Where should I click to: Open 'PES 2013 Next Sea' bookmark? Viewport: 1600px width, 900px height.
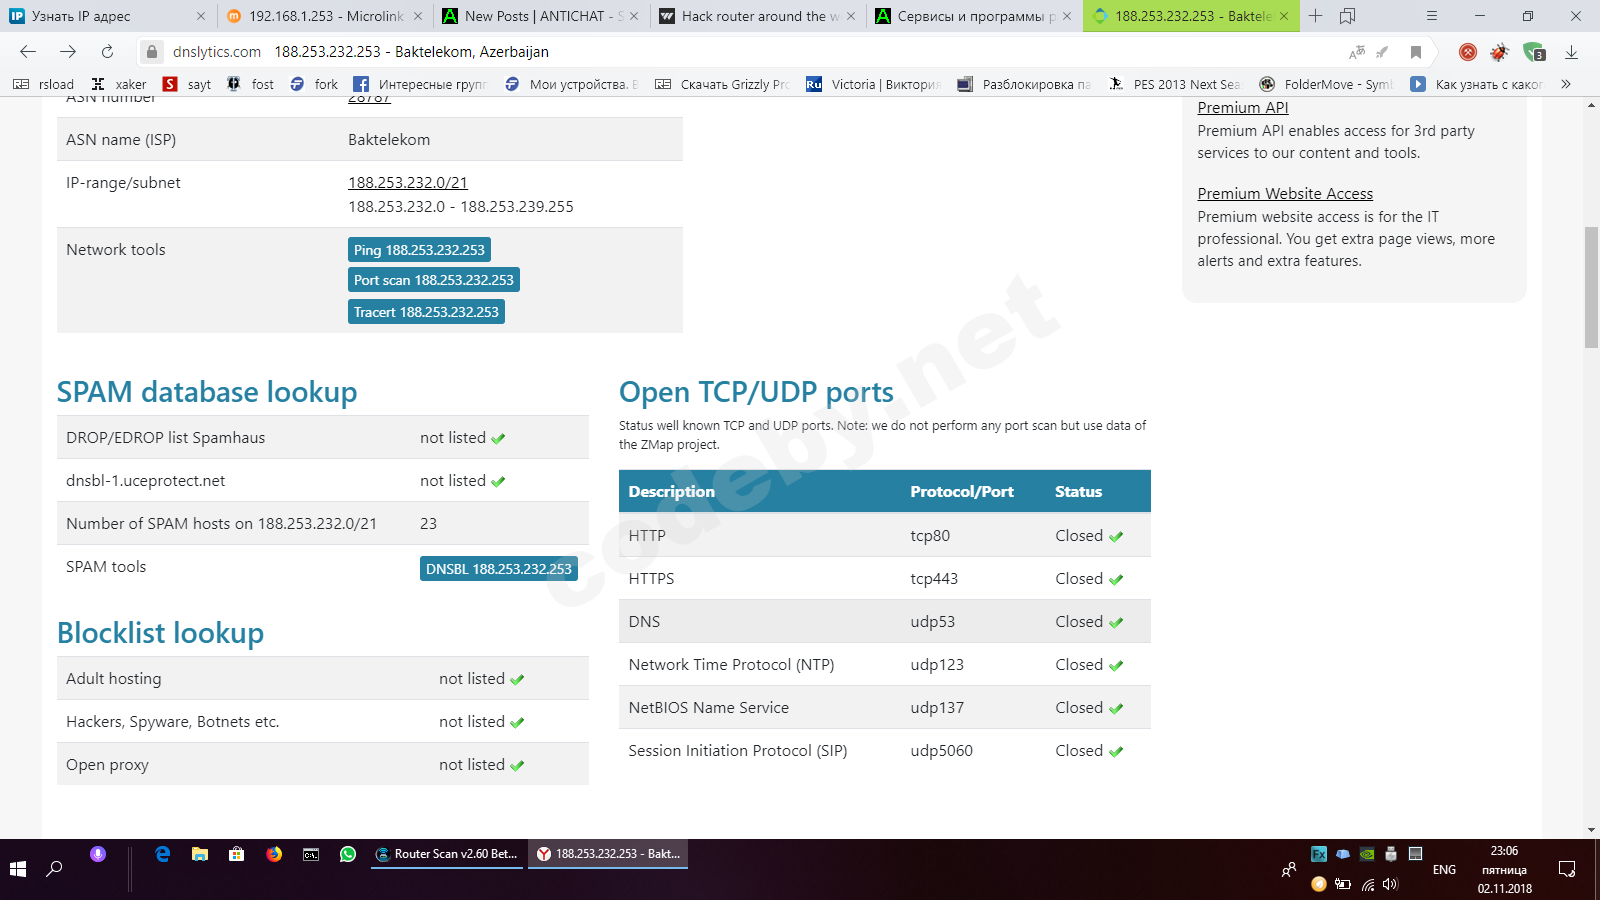point(1175,84)
